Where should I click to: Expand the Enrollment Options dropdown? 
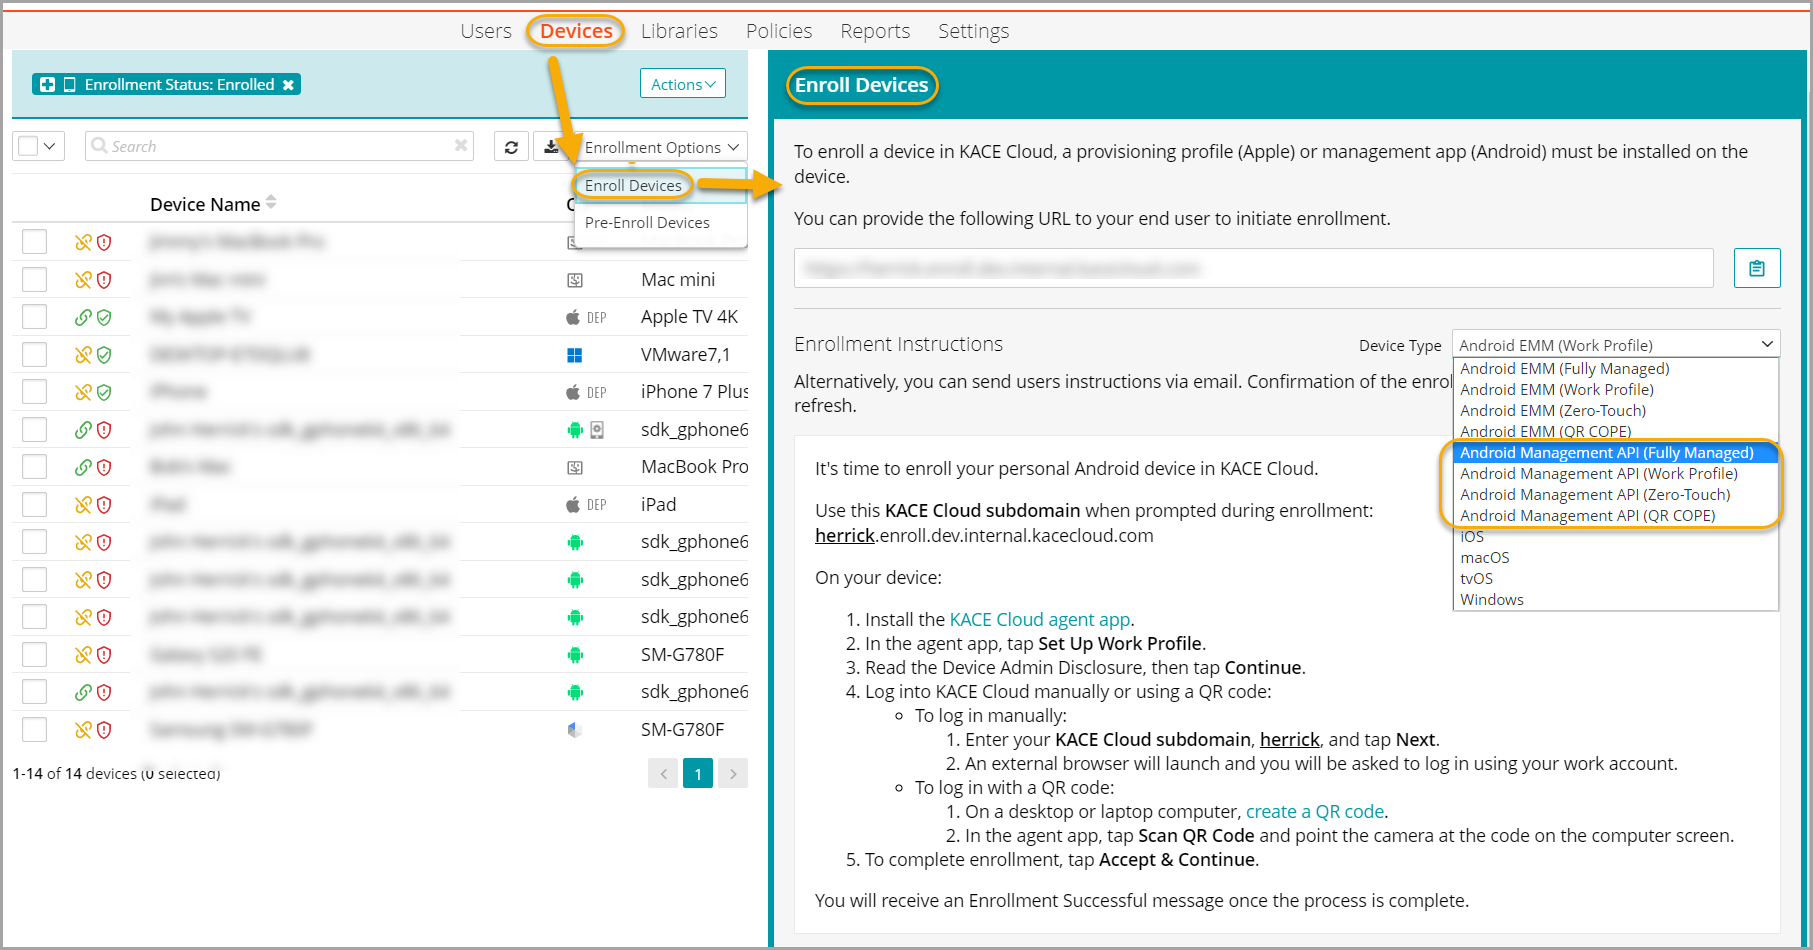click(661, 147)
